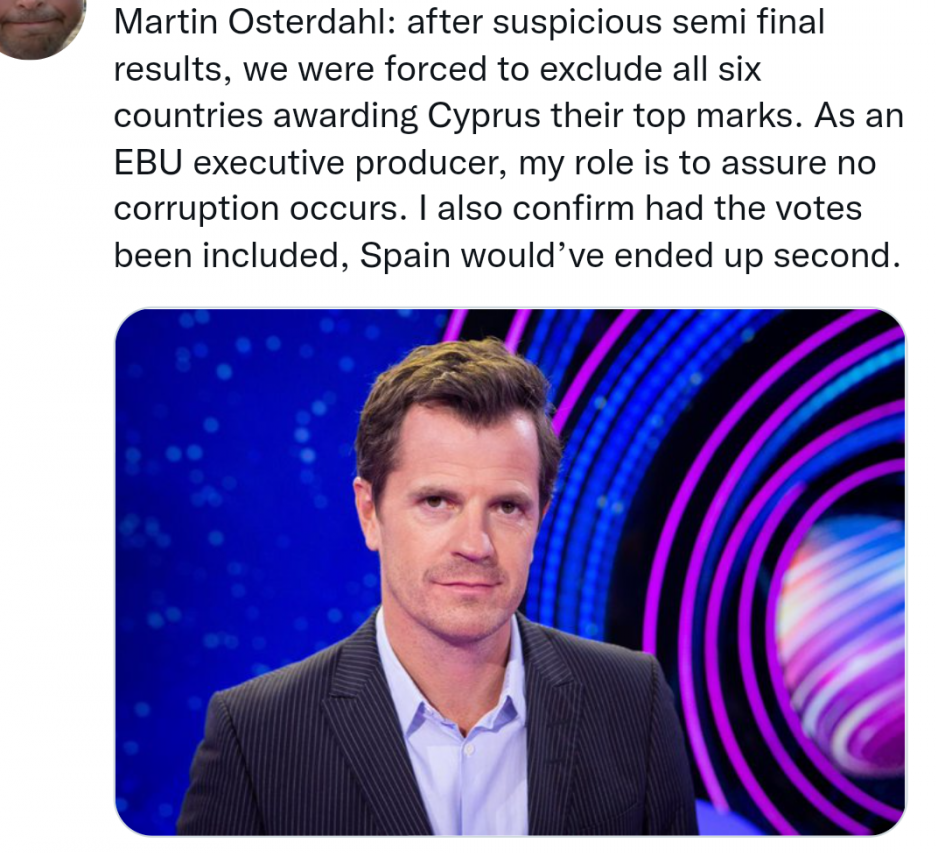Click the word "Spain" in the tweet
The width and height of the screenshot is (936, 853).
[401, 255]
